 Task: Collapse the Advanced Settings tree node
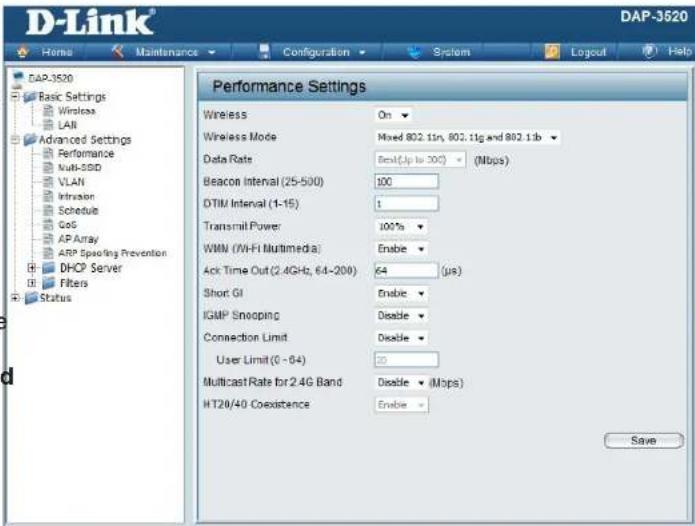click(x=15, y=140)
